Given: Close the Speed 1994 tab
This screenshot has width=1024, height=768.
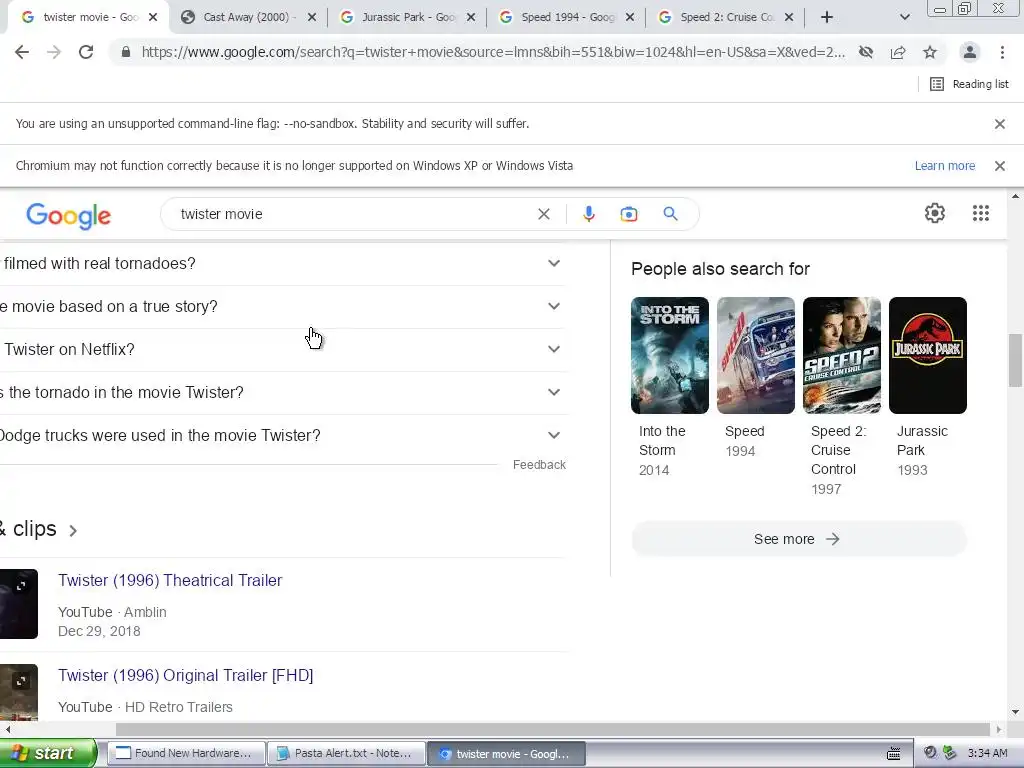Looking at the screenshot, I should (x=630, y=18).
